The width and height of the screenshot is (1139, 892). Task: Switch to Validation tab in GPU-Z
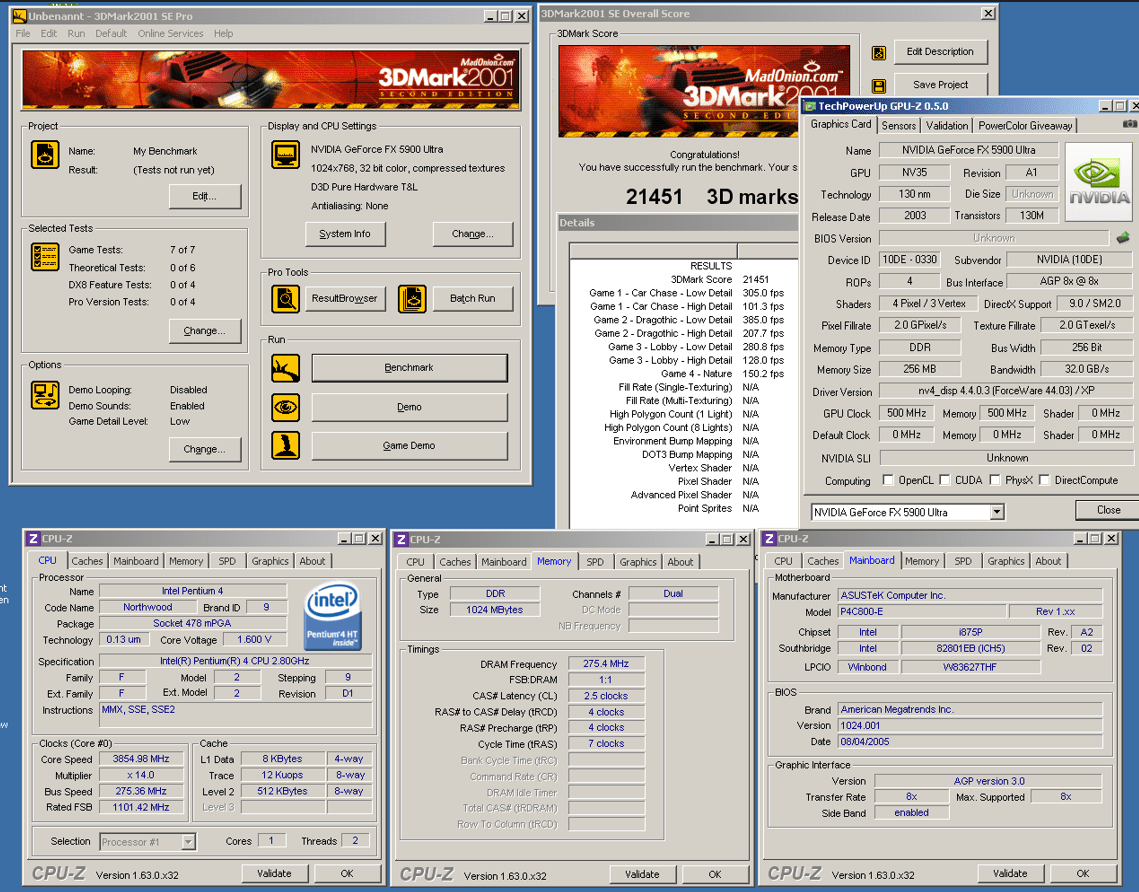point(947,126)
